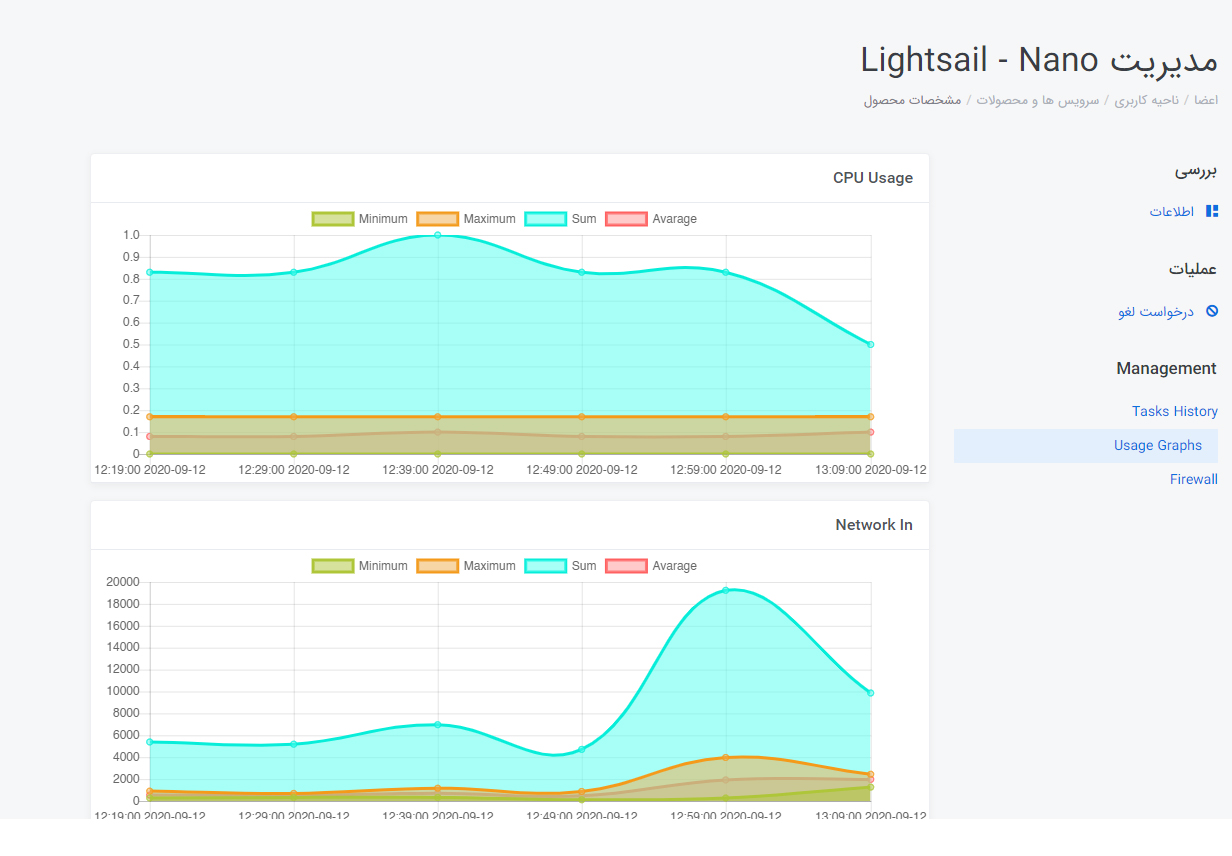Open Tasks History in Management menu
1232x856 pixels.
[x=1175, y=411]
